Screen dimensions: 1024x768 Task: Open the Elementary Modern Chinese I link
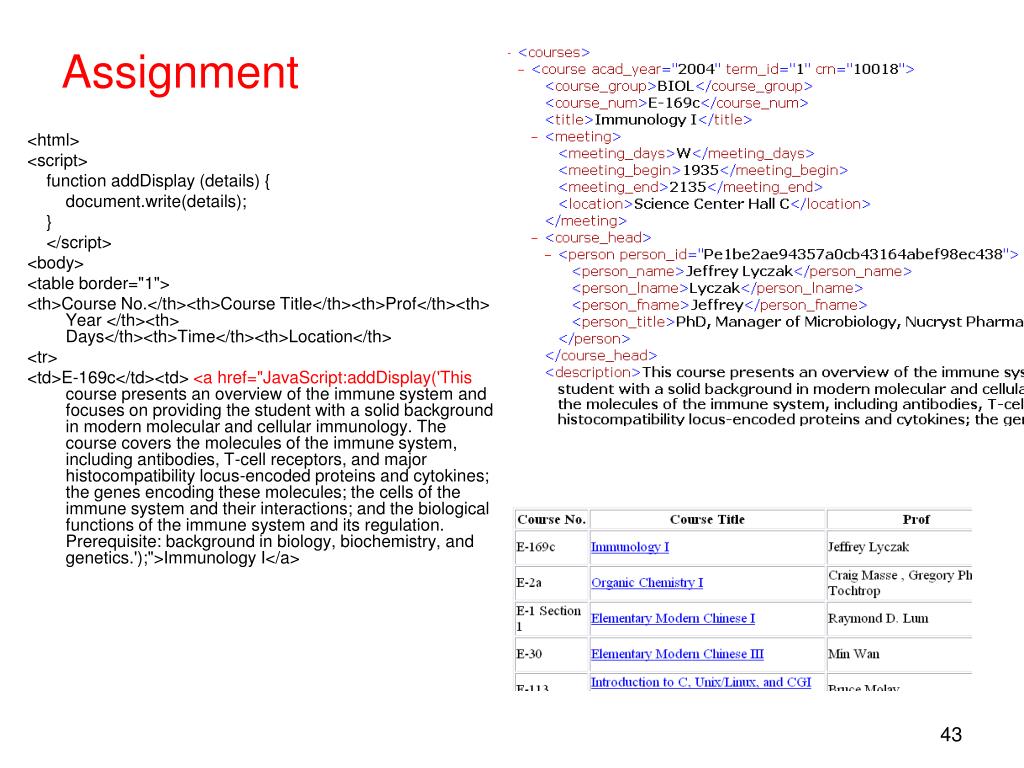coord(673,618)
